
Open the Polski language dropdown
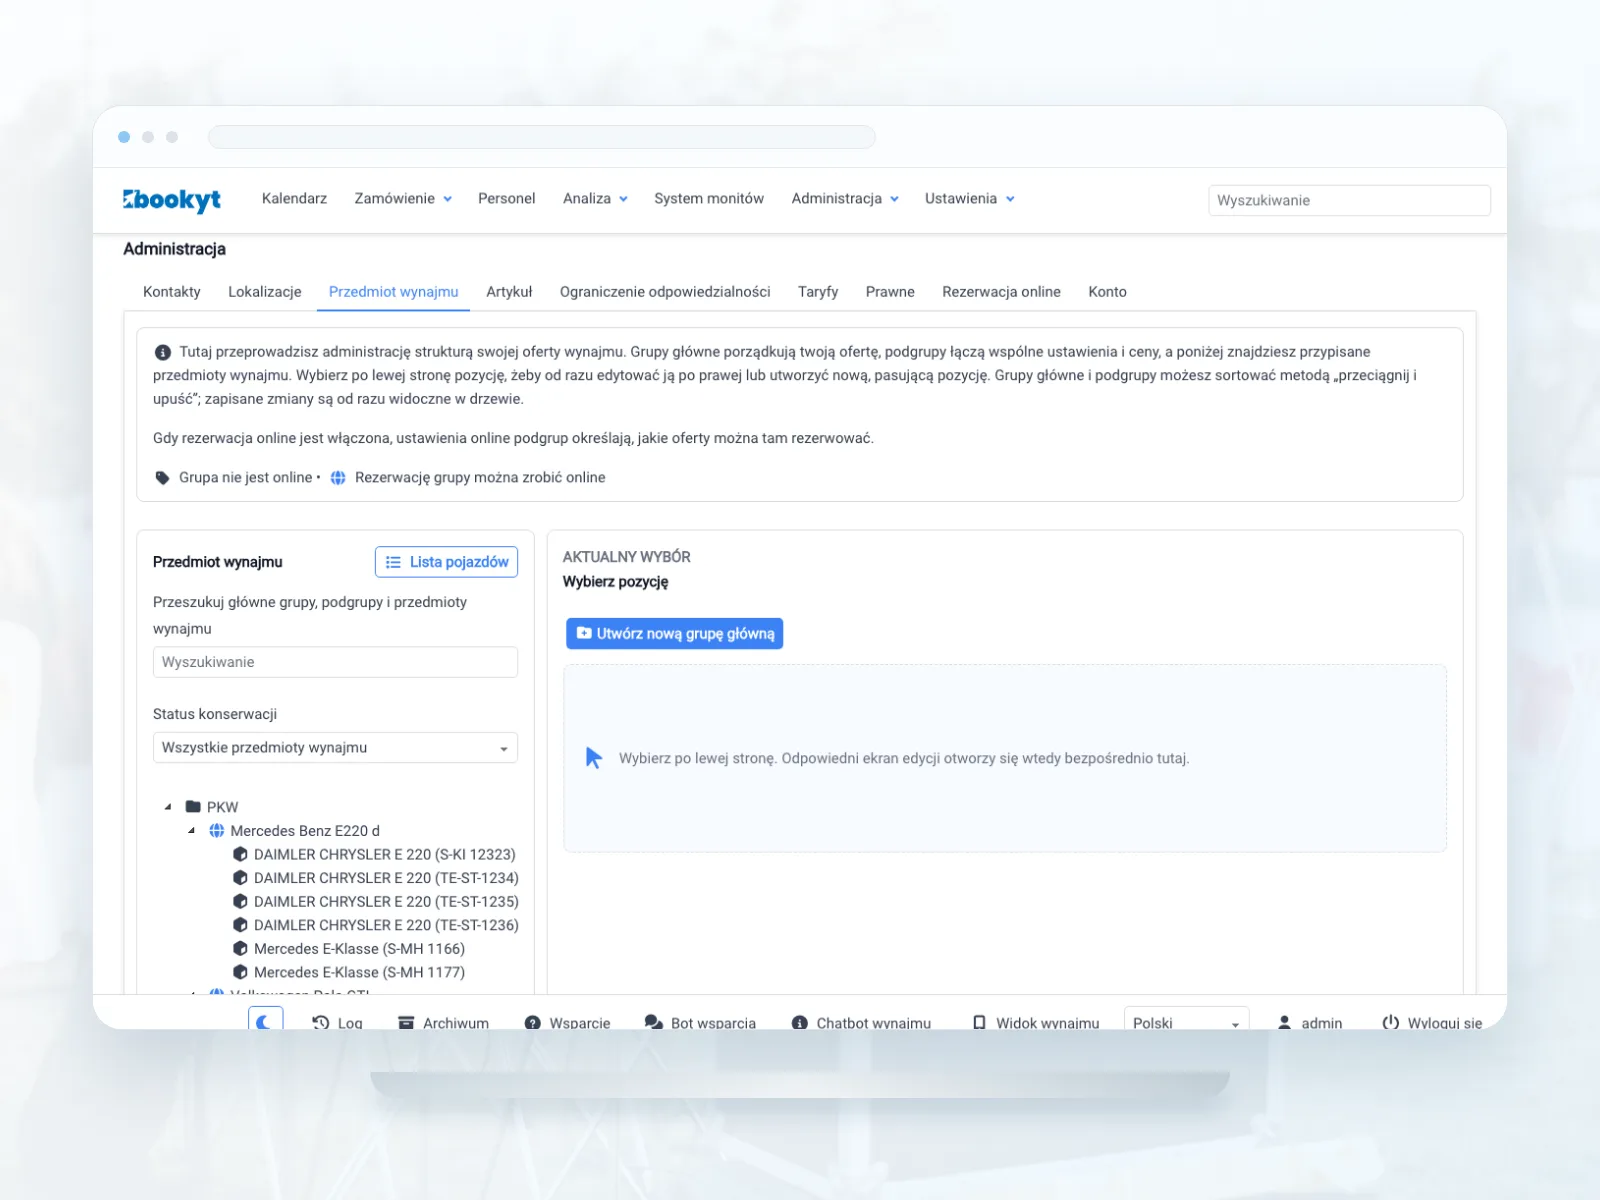1186,1021
